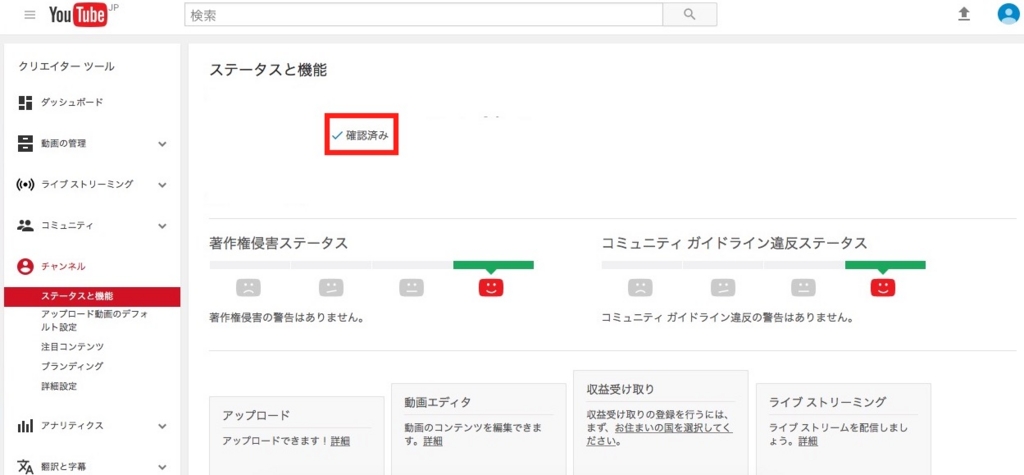This screenshot has width=1024, height=475.
Task: Open 注目コンテンツ in the sidebar
Action: 72,346
